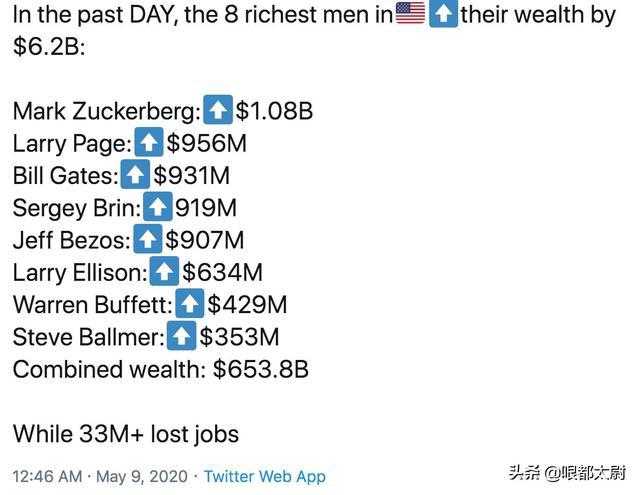Click the up arrow beside Jeff Bezos
The image size is (640, 495).
point(147,240)
